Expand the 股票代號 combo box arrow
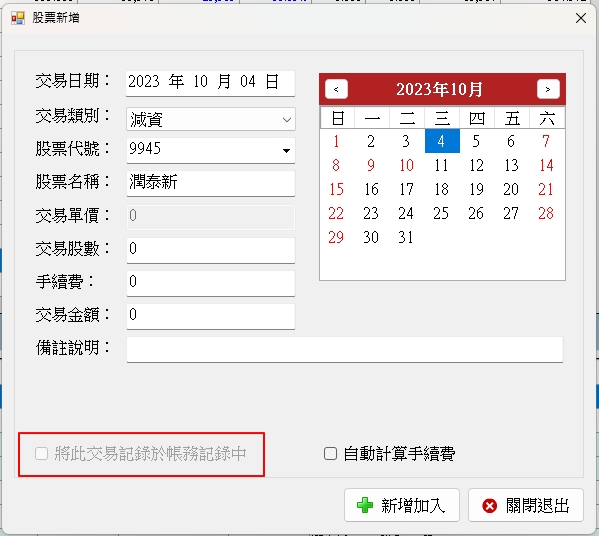Image resolution: width=599 pixels, height=536 pixels. pyautogui.click(x=286, y=151)
